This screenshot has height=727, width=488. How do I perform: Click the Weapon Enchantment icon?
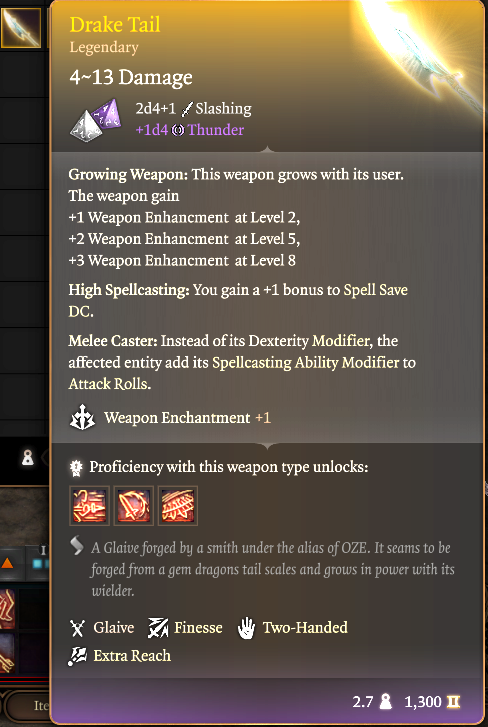82,418
